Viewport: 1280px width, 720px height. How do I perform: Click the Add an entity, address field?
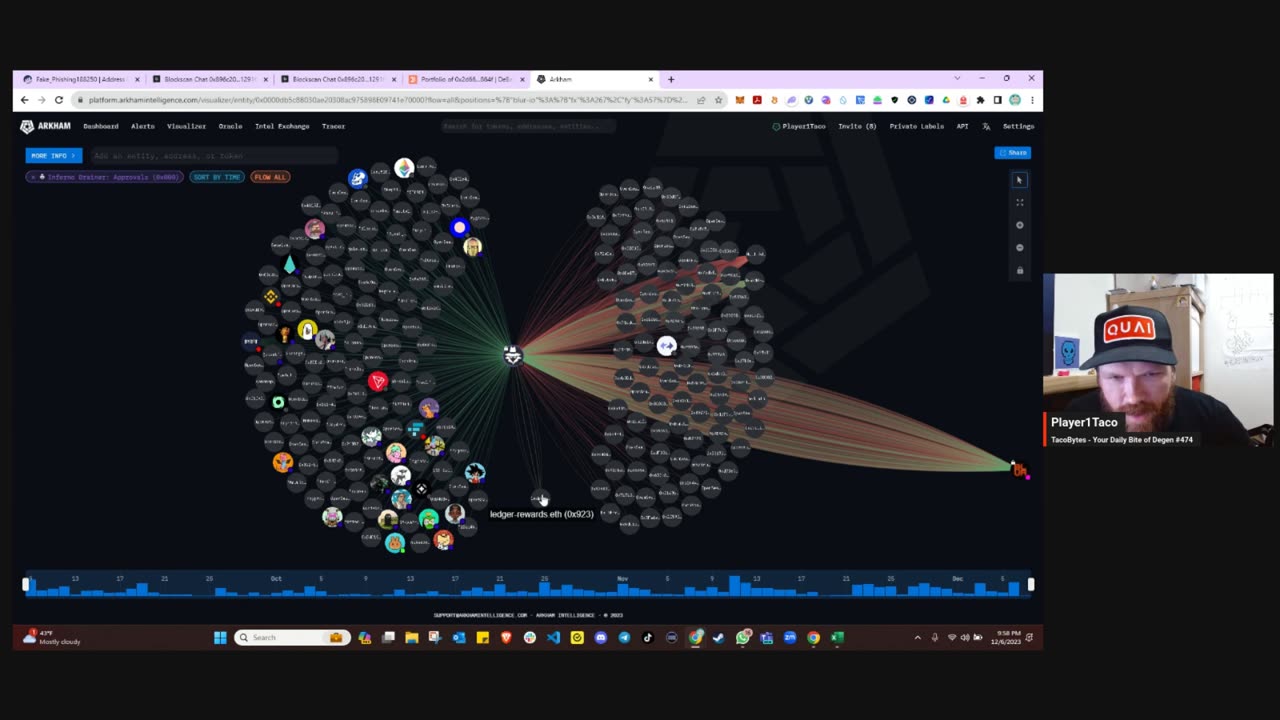[213, 156]
